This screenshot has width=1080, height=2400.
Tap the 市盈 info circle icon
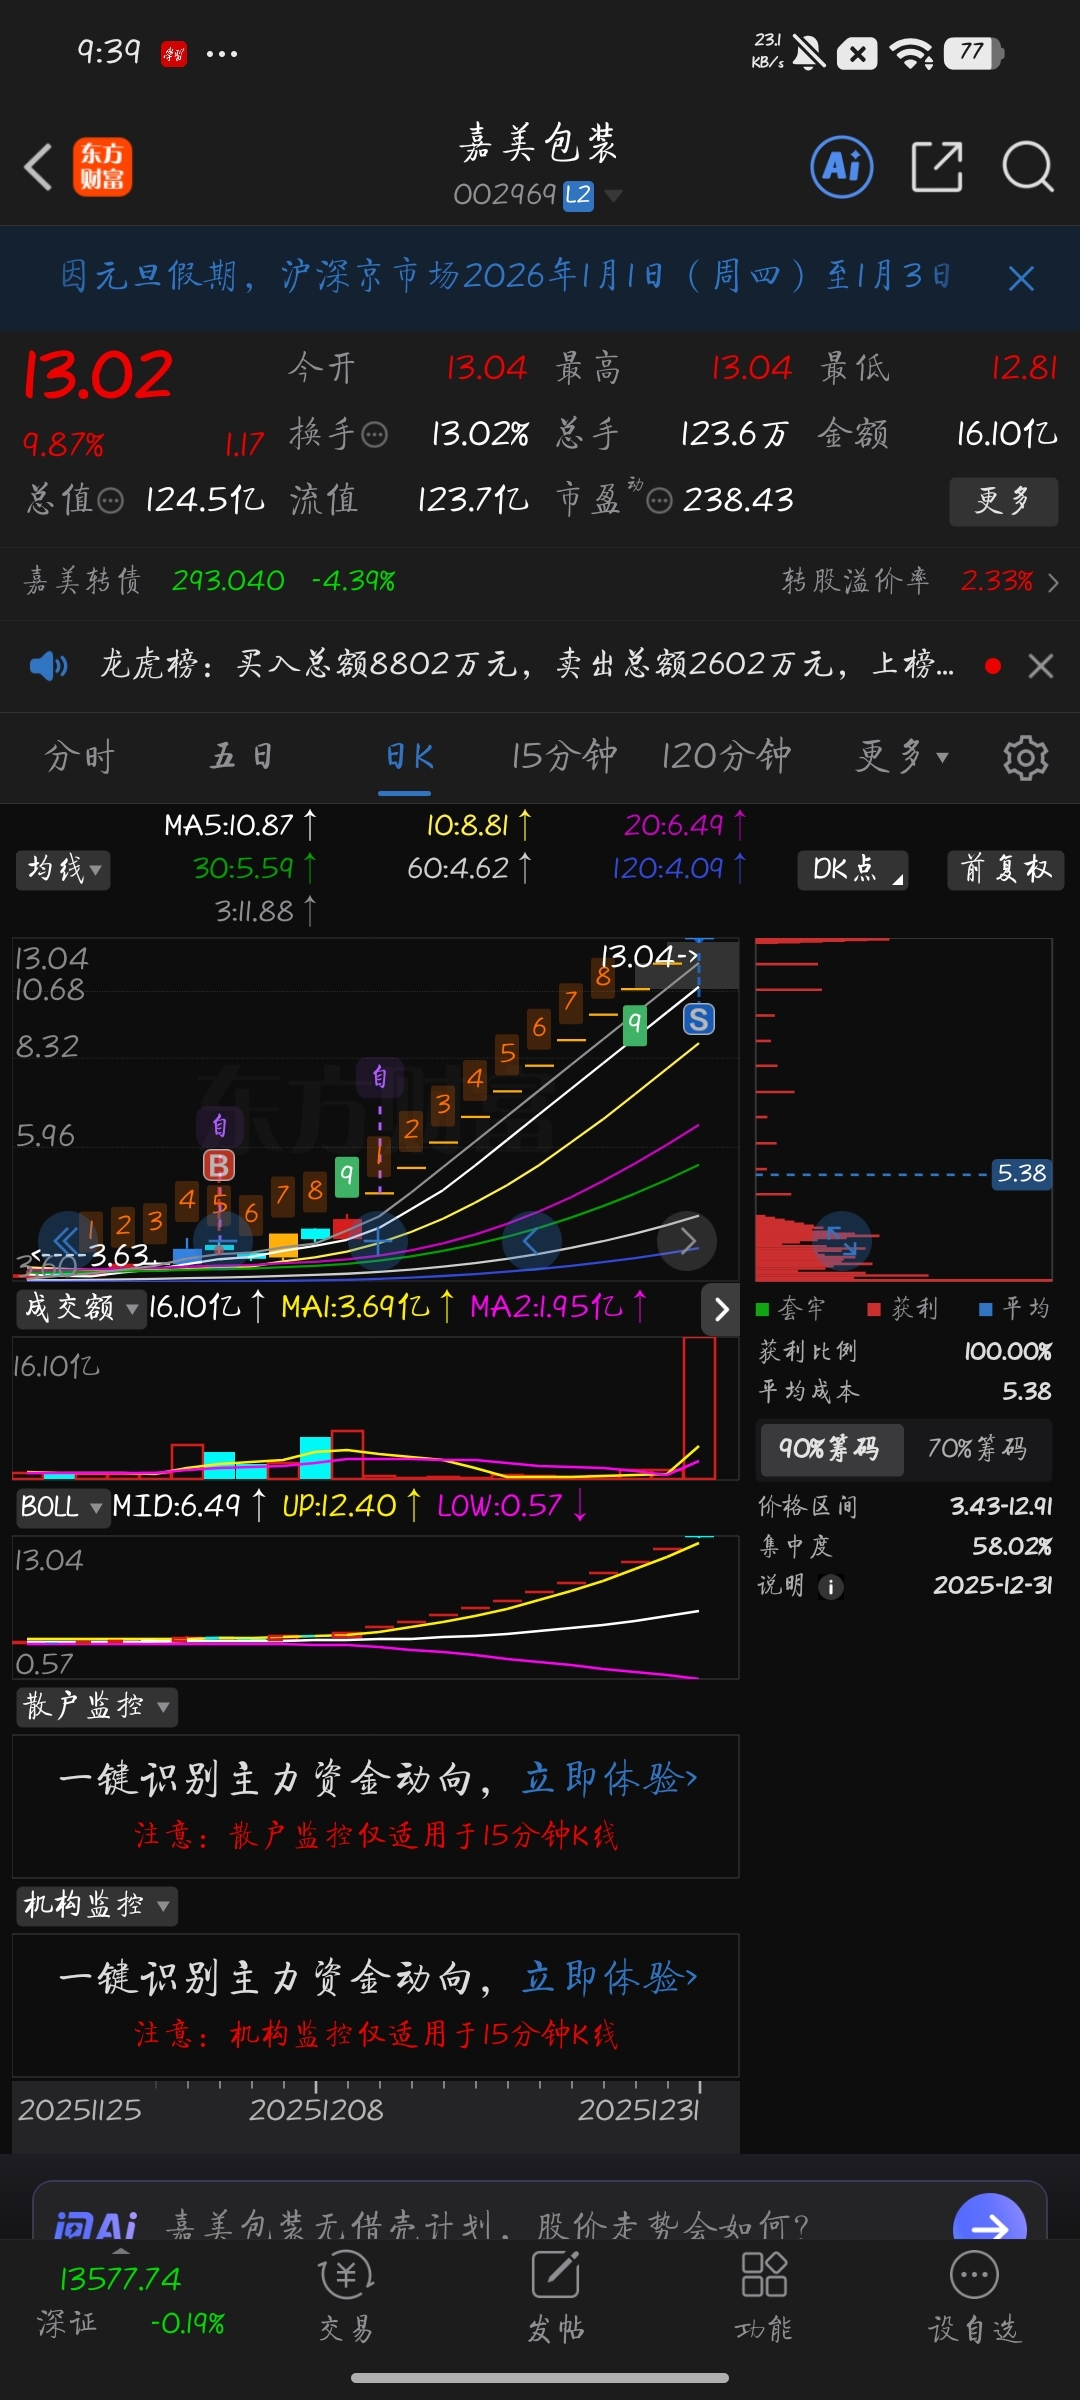pos(660,500)
